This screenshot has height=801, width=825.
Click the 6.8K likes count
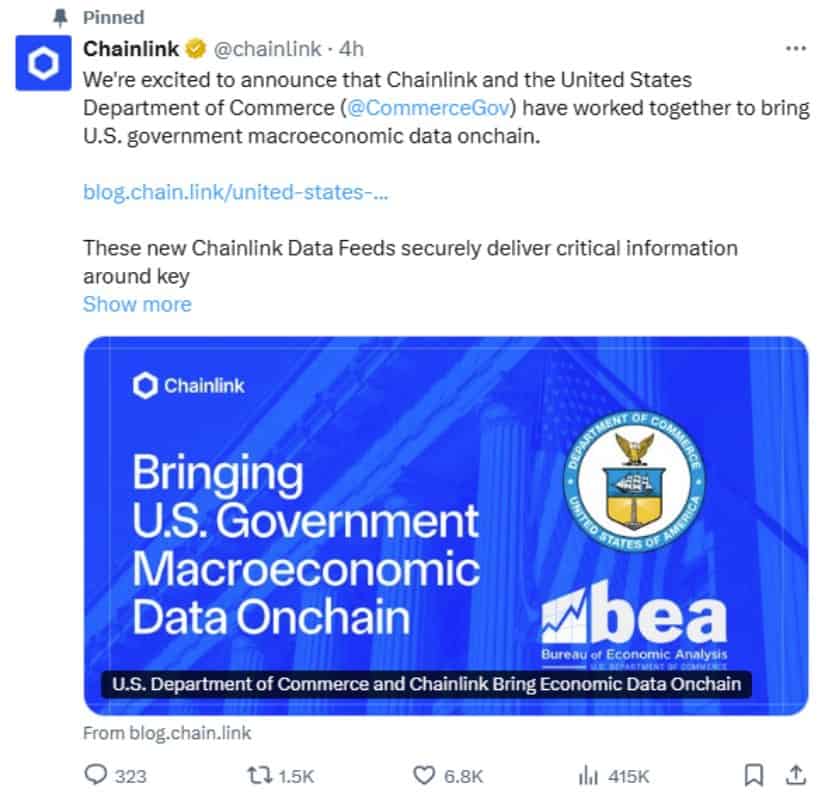pyautogui.click(x=463, y=776)
